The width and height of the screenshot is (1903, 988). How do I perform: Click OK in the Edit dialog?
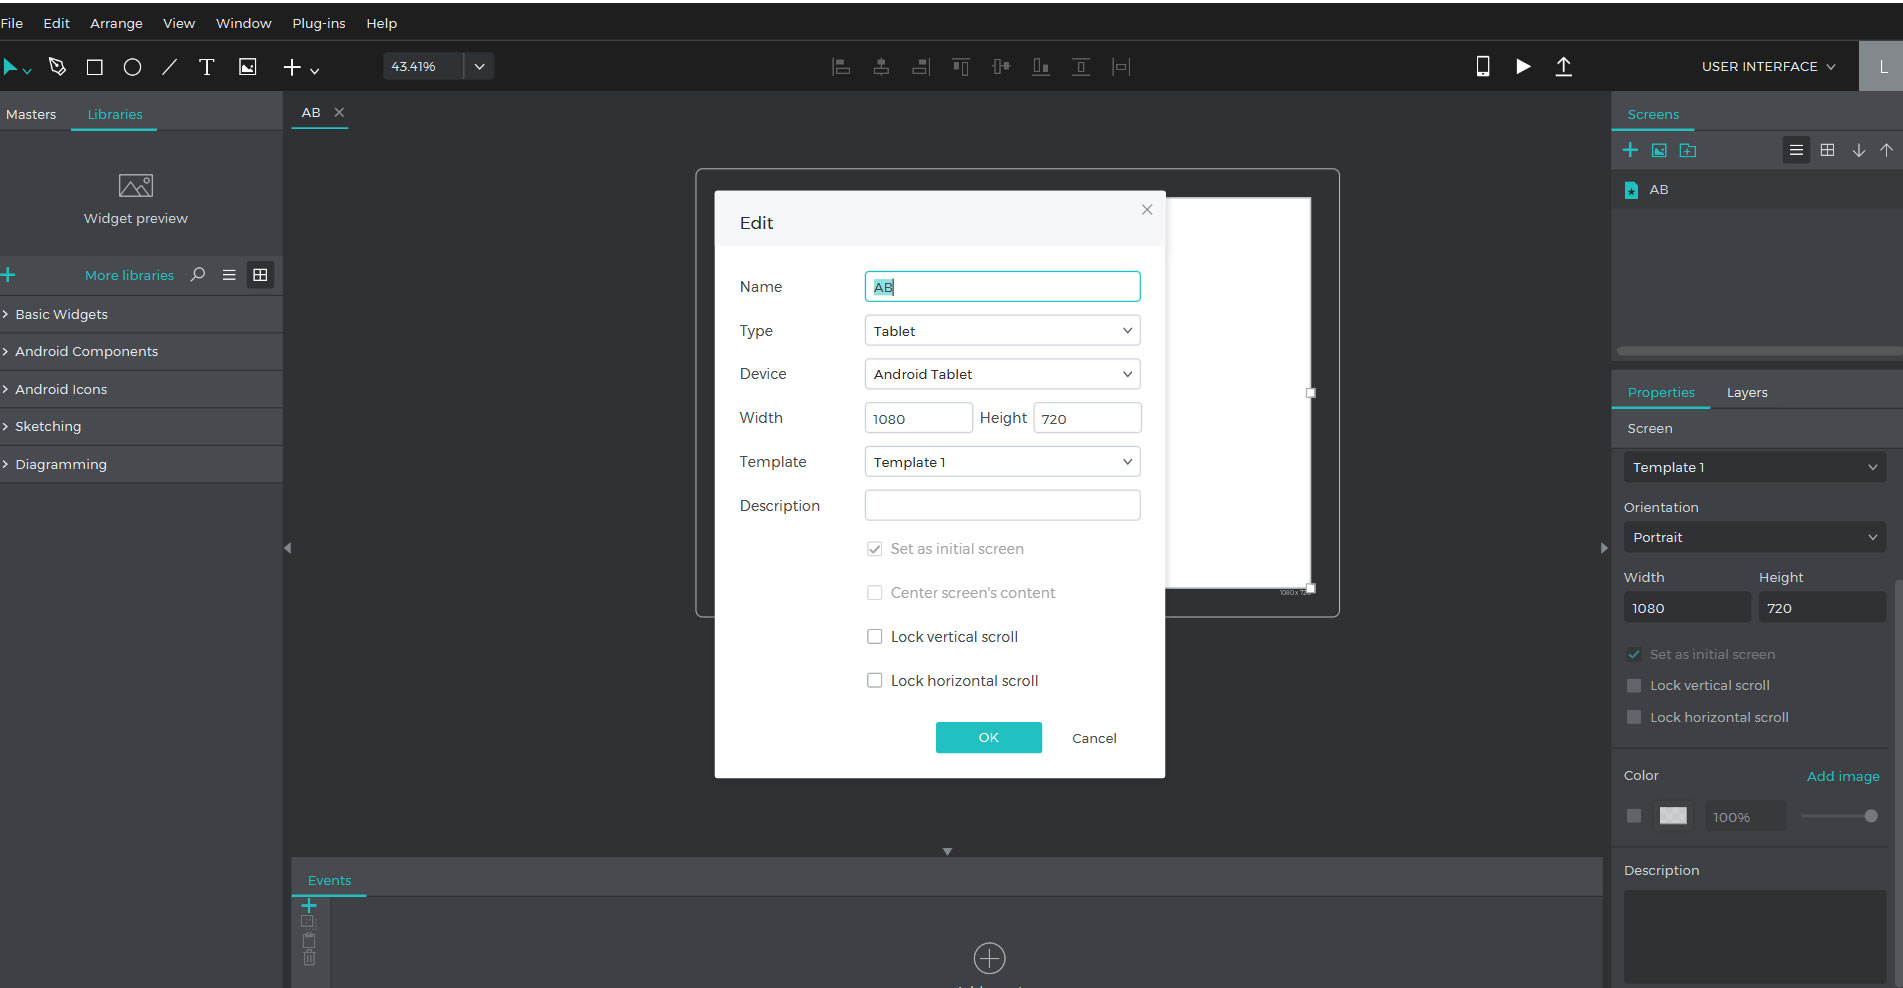click(x=988, y=737)
